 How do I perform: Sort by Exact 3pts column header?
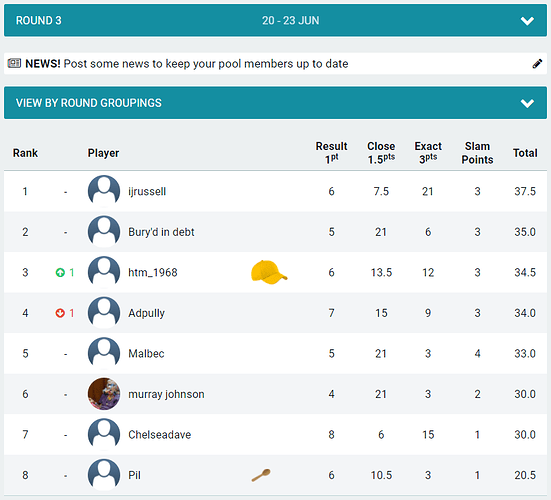click(x=428, y=153)
